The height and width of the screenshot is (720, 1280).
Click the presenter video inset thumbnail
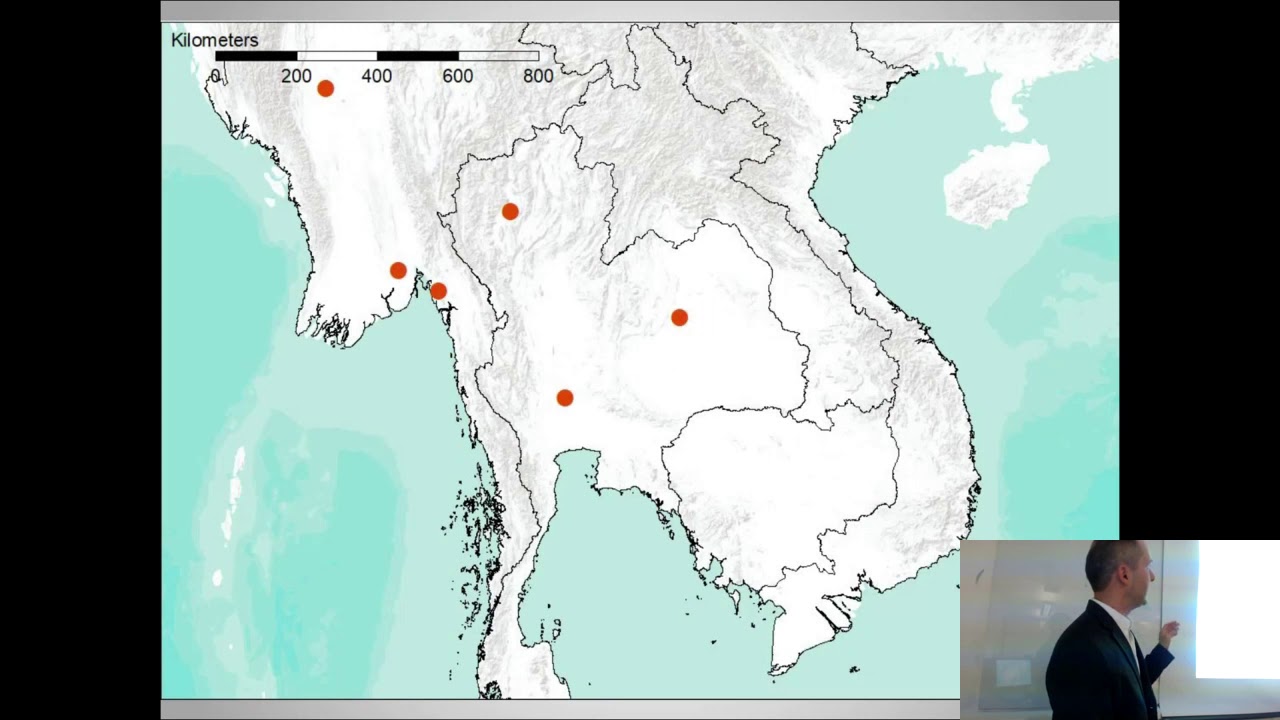point(1120,630)
